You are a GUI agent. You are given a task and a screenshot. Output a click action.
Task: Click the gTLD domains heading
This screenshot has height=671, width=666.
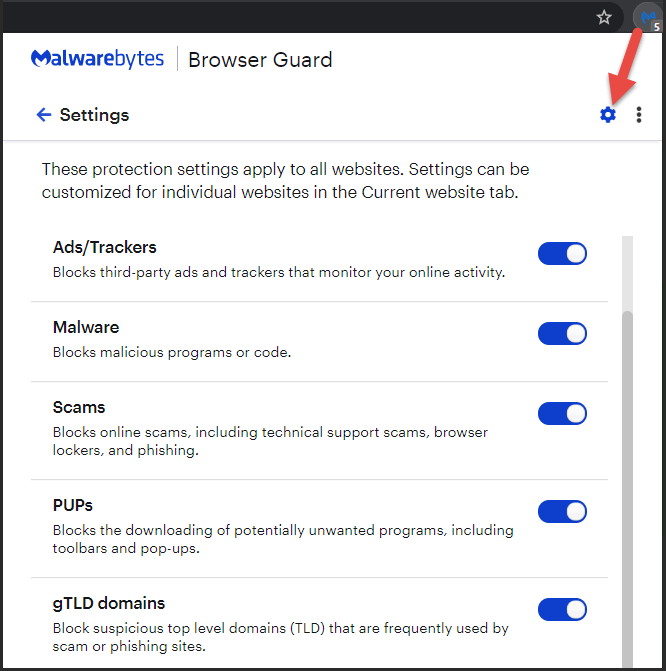109,603
